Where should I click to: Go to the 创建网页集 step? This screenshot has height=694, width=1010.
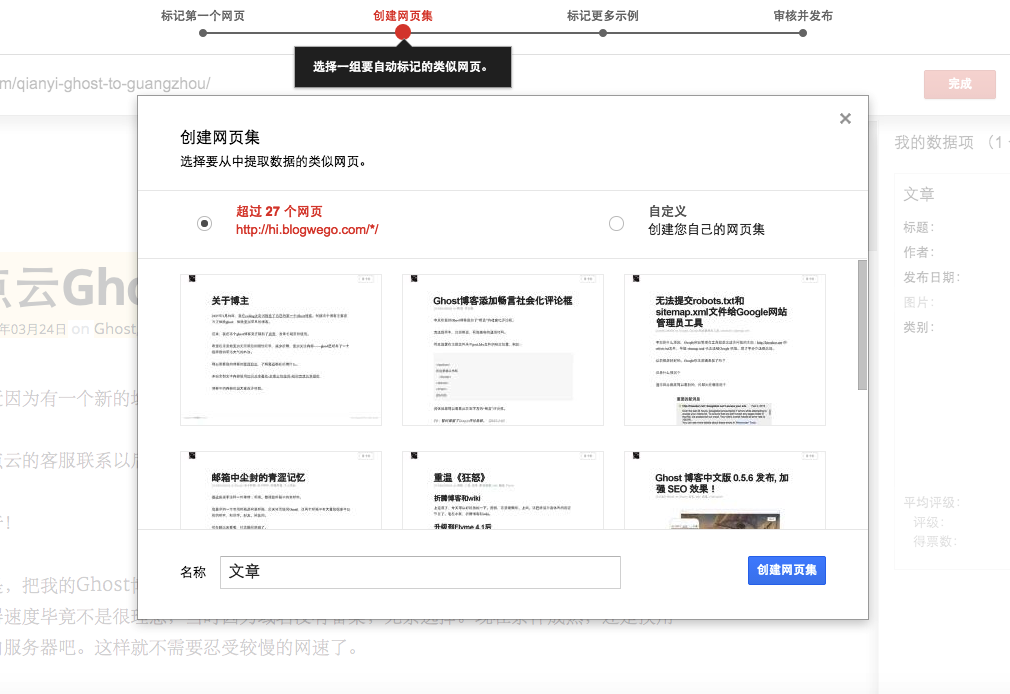(x=403, y=15)
